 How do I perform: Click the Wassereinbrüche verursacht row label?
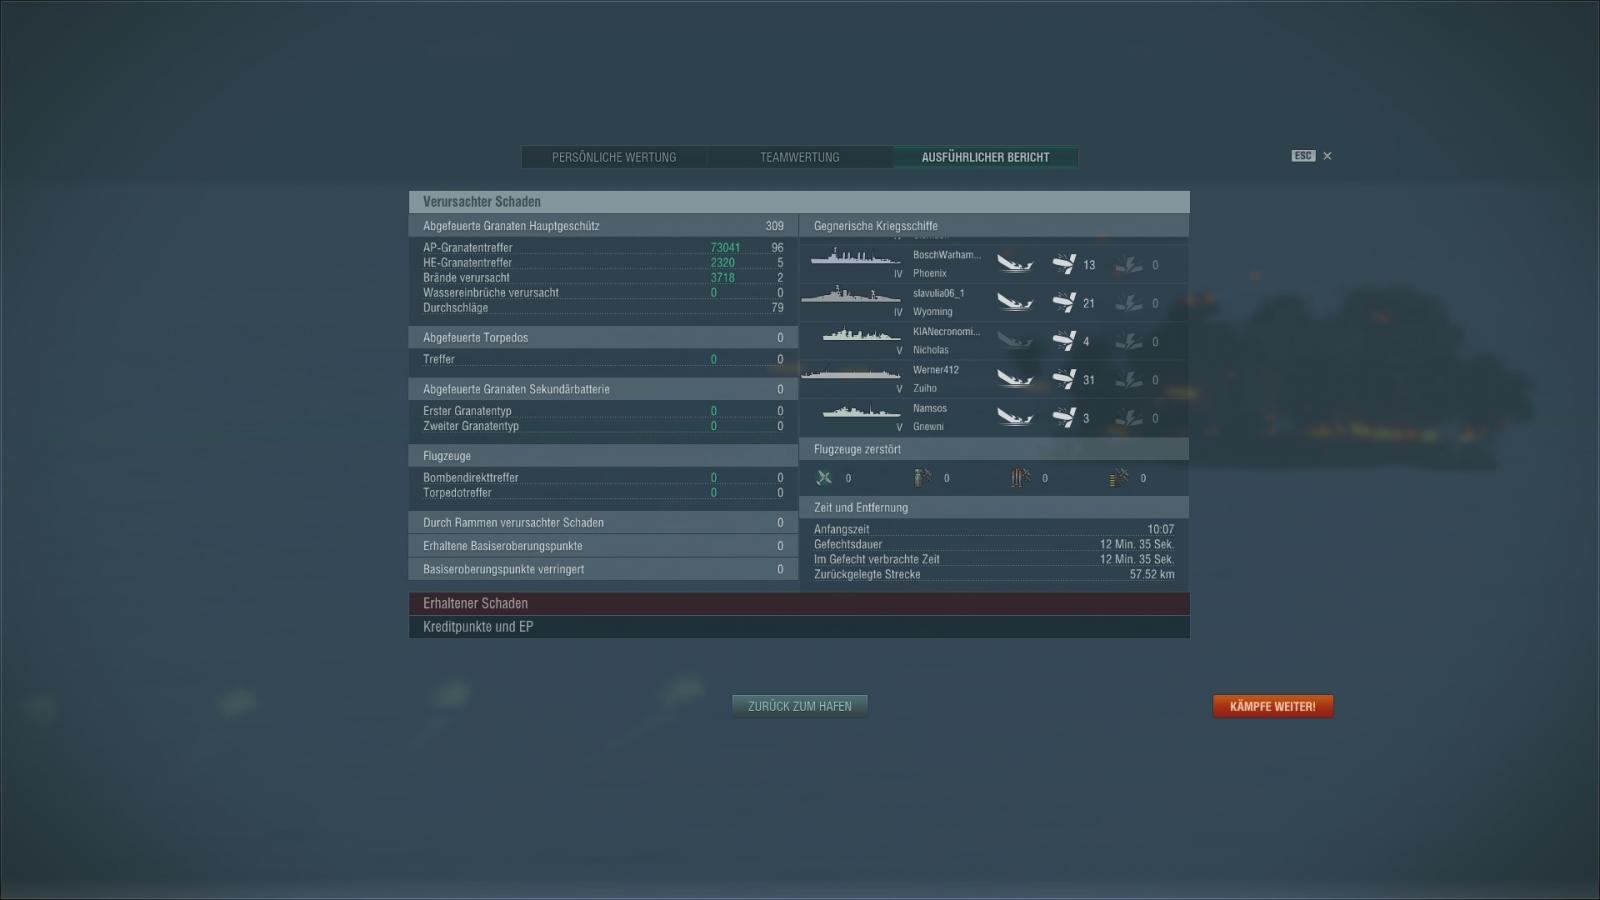point(490,293)
